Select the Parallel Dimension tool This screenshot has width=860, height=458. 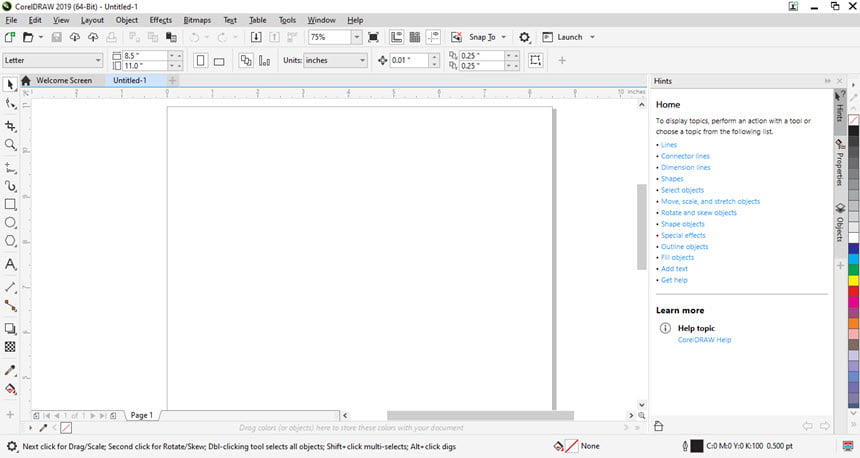tap(10, 287)
